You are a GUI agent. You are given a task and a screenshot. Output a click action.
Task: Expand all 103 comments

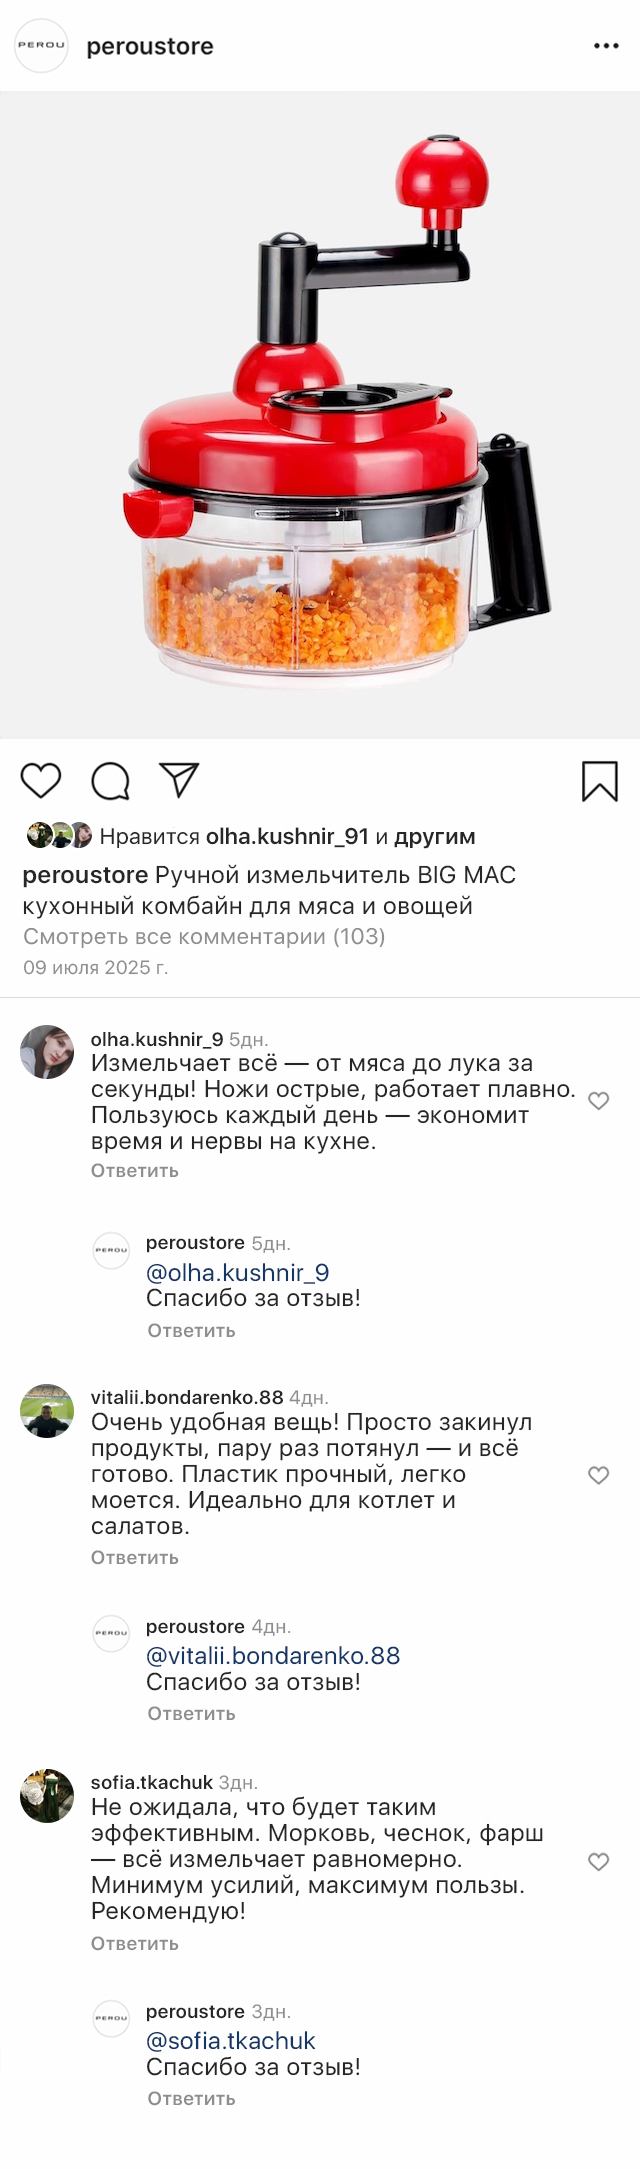204,936
